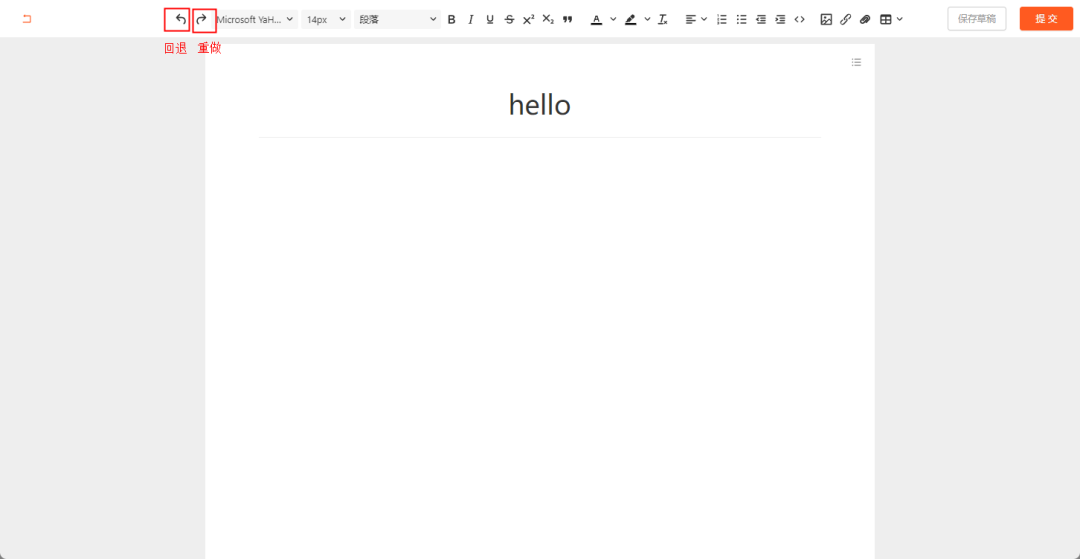Expand the font color picker arrow
This screenshot has width=1080, height=559.
613,19
